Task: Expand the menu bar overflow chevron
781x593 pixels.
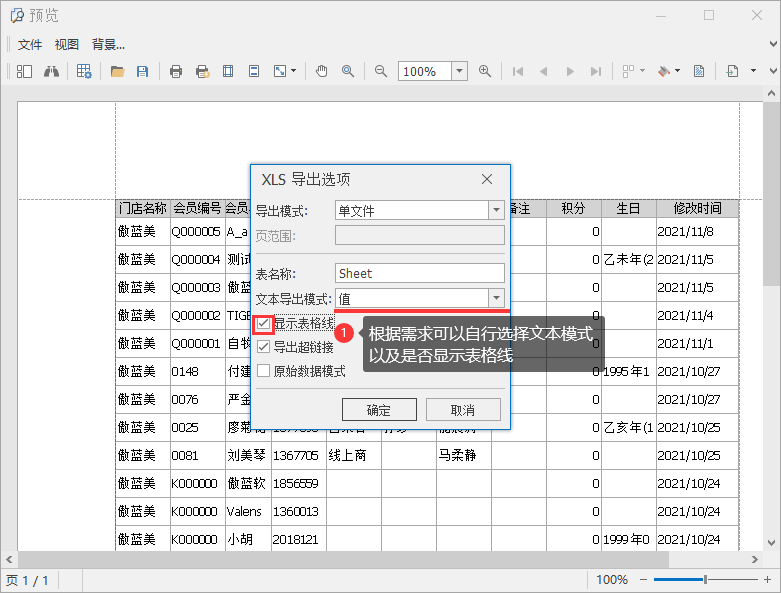Action: point(773,44)
